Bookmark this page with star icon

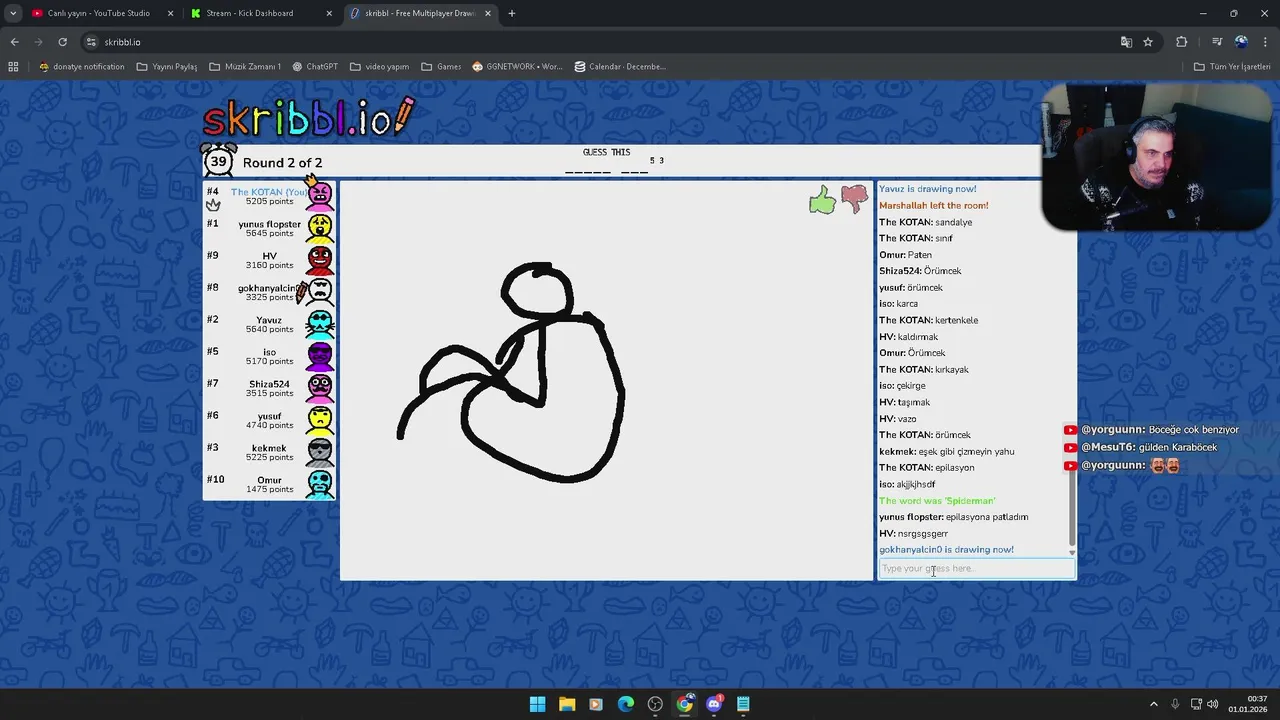(x=1148, y=42)
